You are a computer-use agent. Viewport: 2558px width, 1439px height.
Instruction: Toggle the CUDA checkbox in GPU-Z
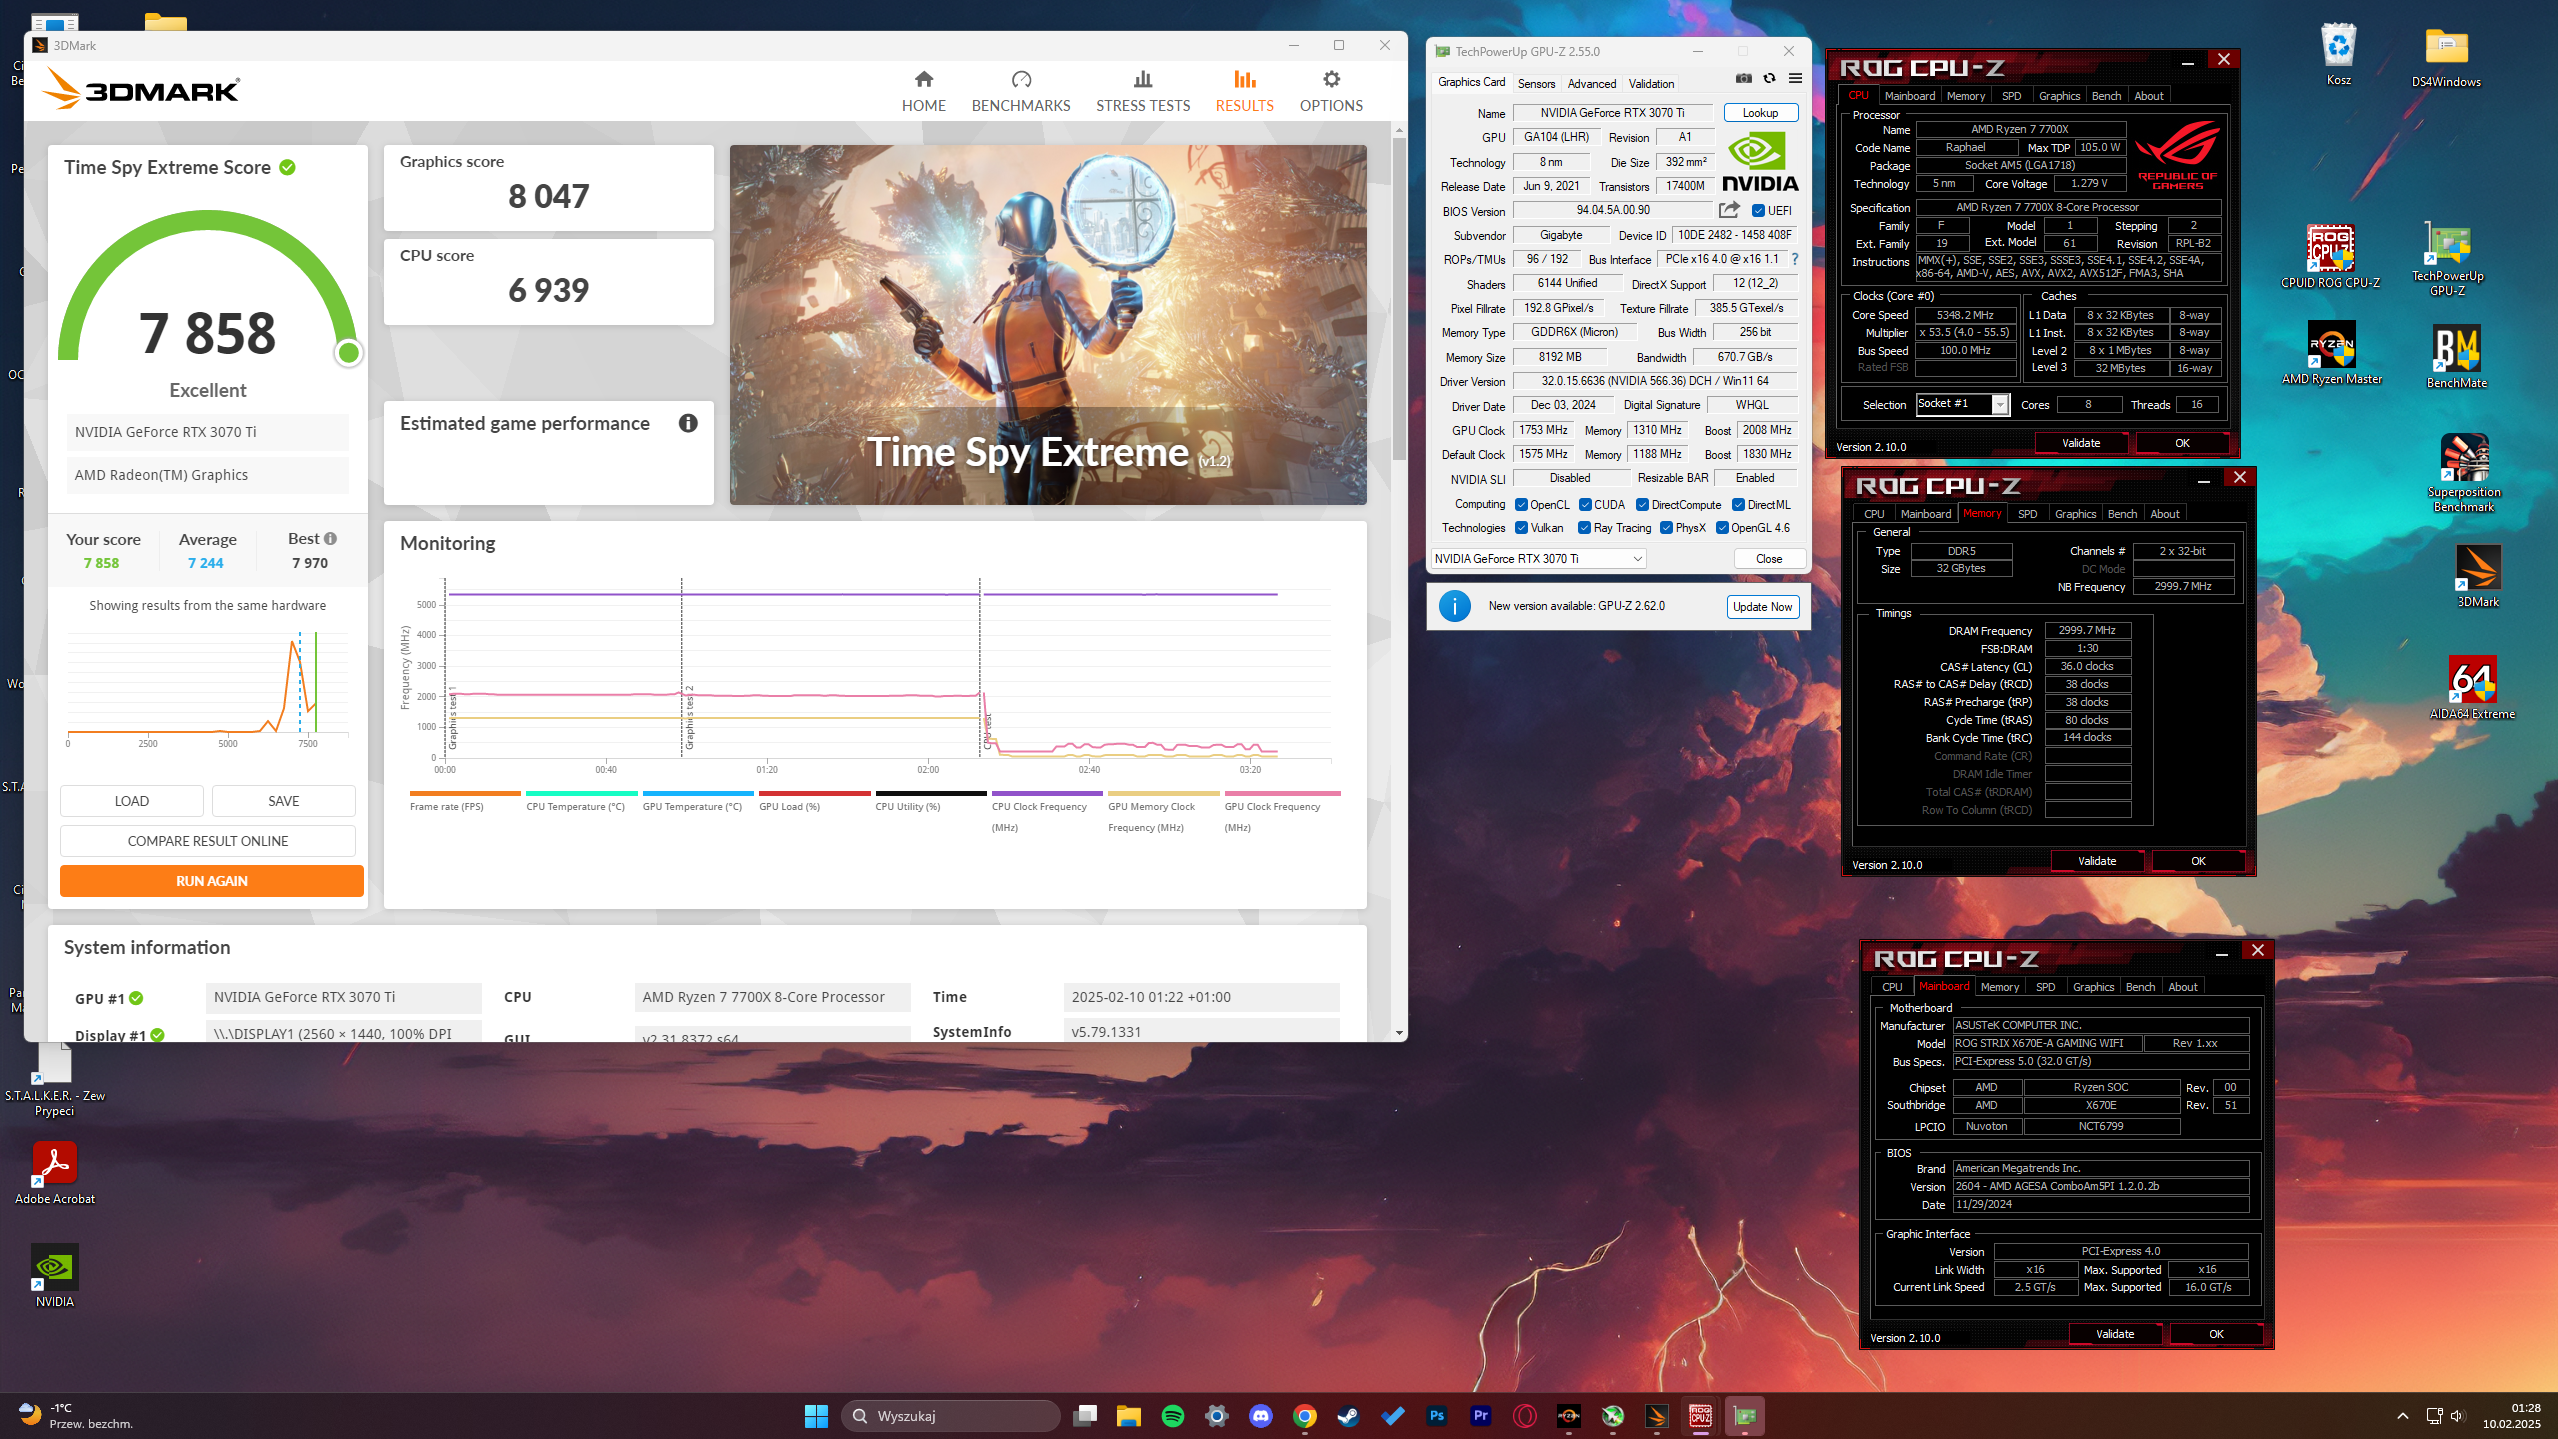[x=1585, y=505]
